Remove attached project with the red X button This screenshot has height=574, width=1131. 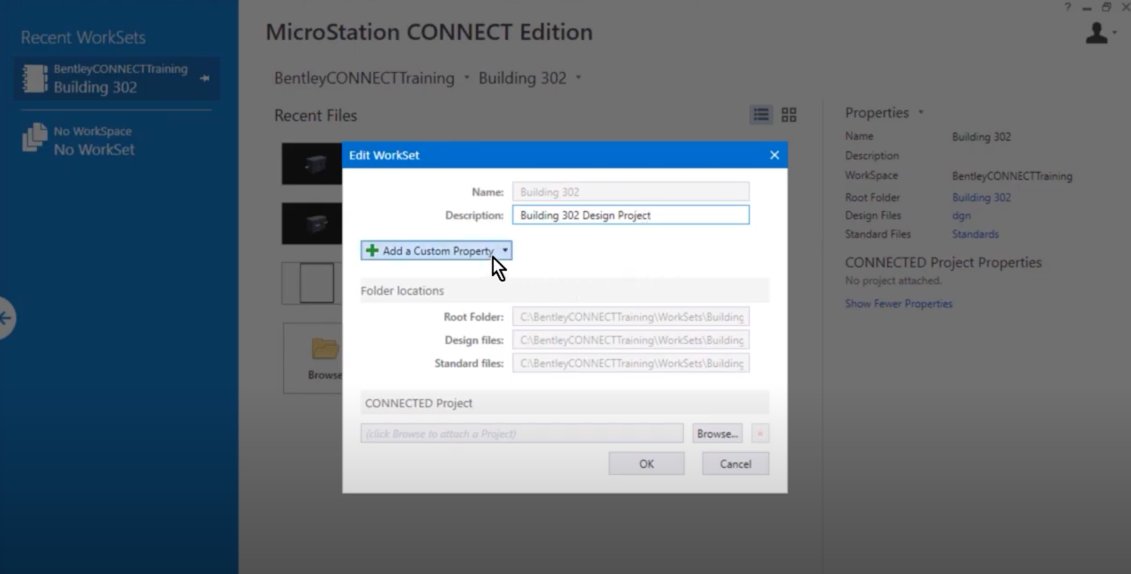tap(760, 433)
